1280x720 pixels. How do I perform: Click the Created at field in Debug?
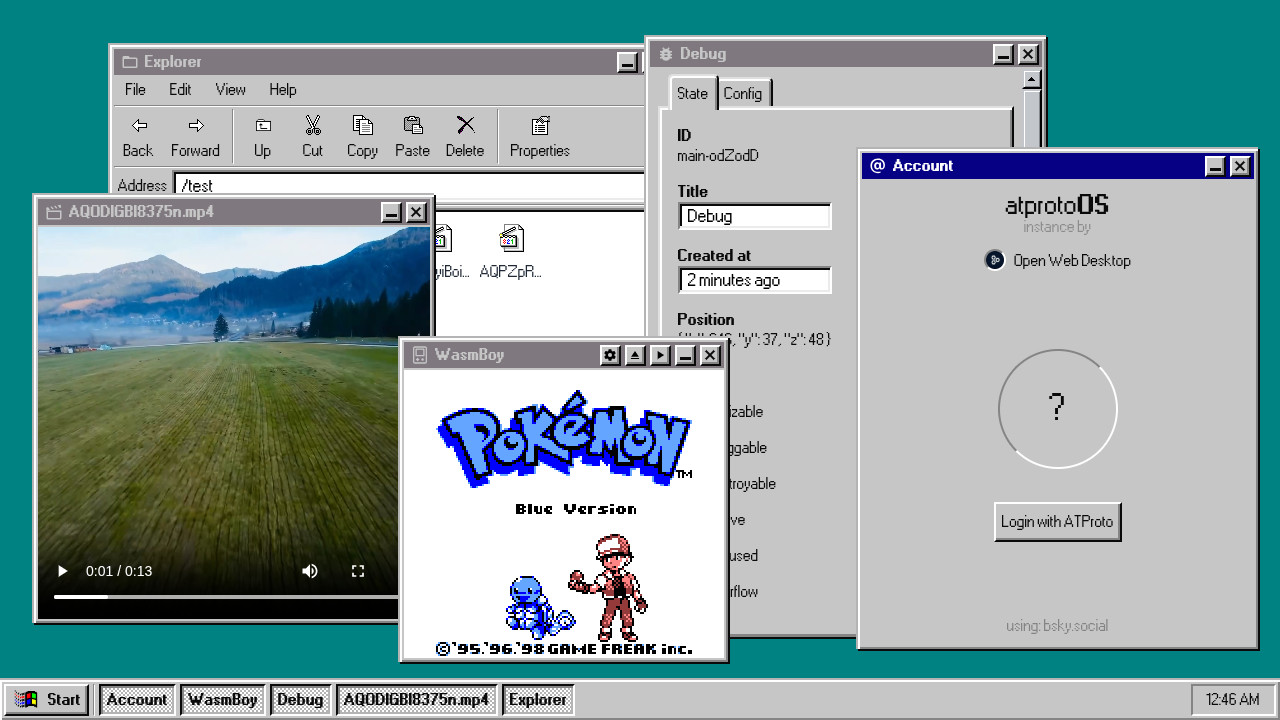pyautogui.click(x=755, y=280)
